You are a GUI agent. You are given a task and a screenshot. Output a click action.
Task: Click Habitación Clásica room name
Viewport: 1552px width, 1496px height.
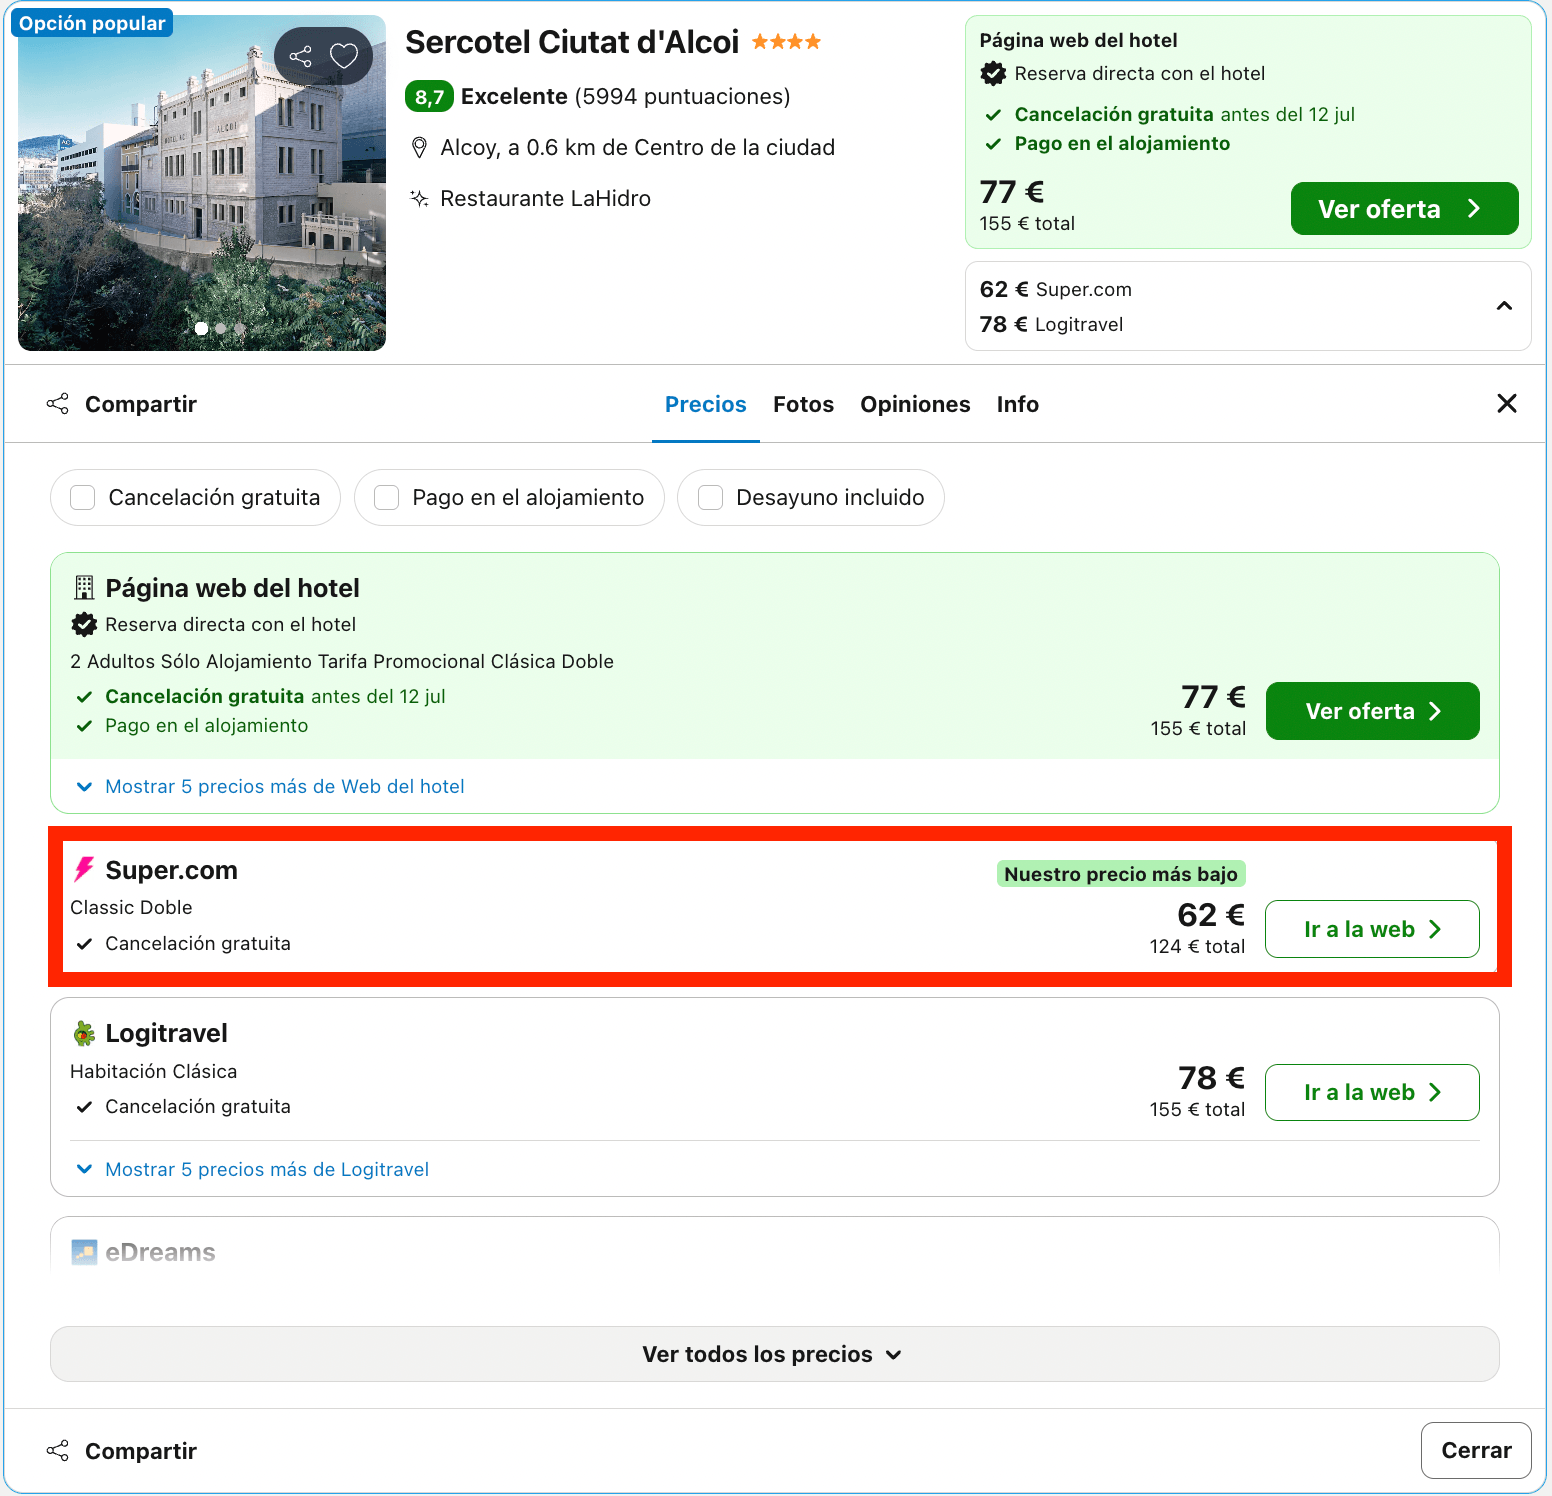(154, 1071)
